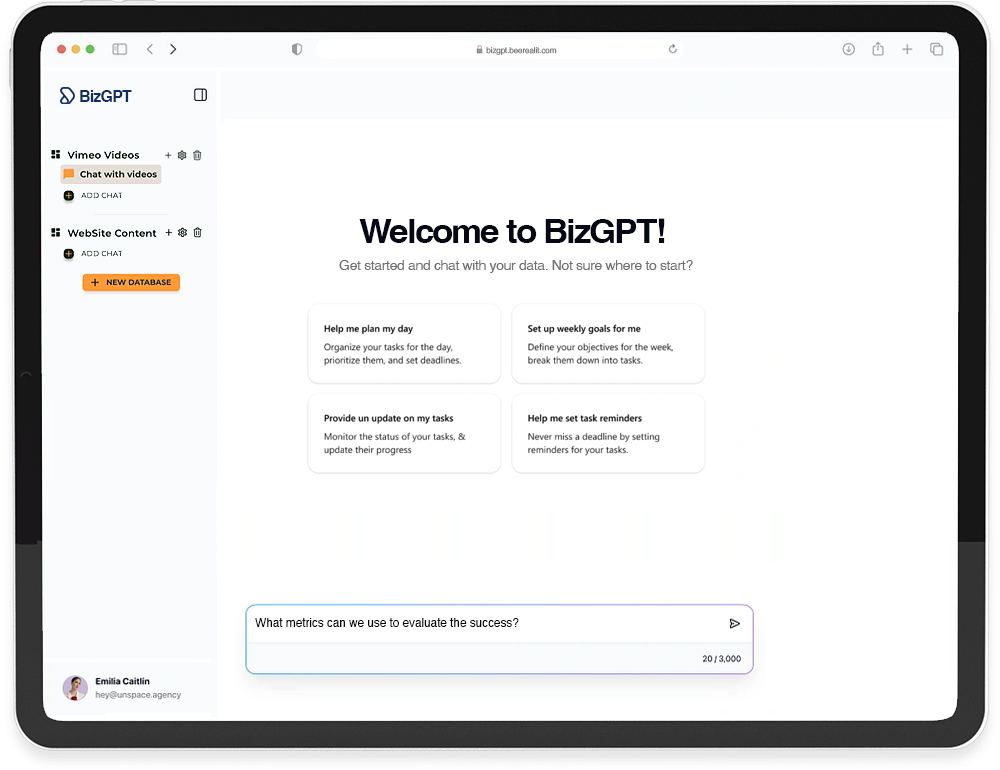Delete the Vimeo Videos database

coord(197,155)
